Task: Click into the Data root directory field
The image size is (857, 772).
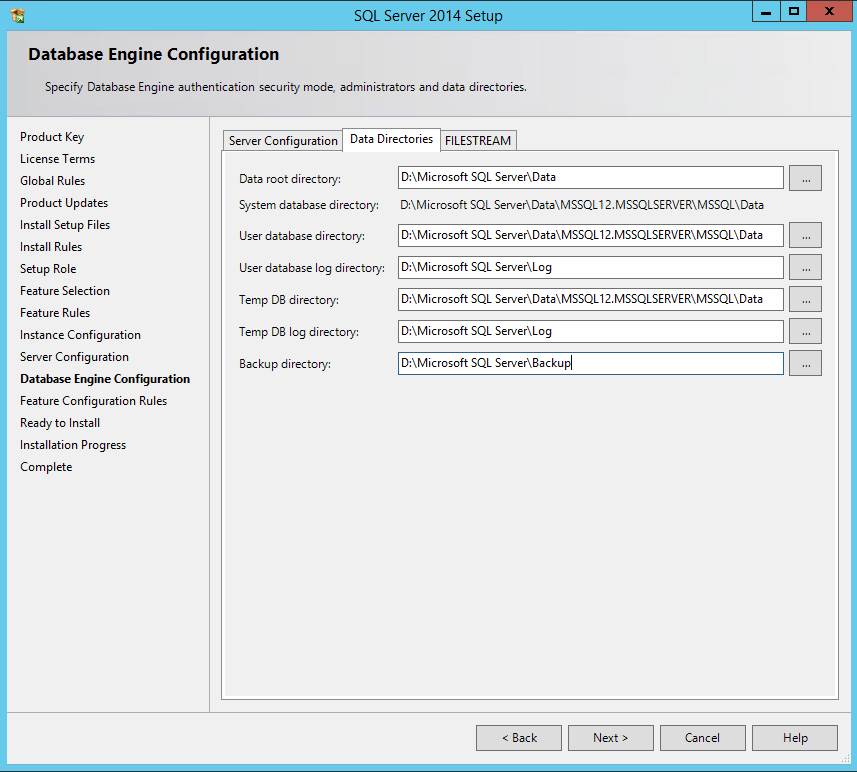Action: click(x=590, y=178)
